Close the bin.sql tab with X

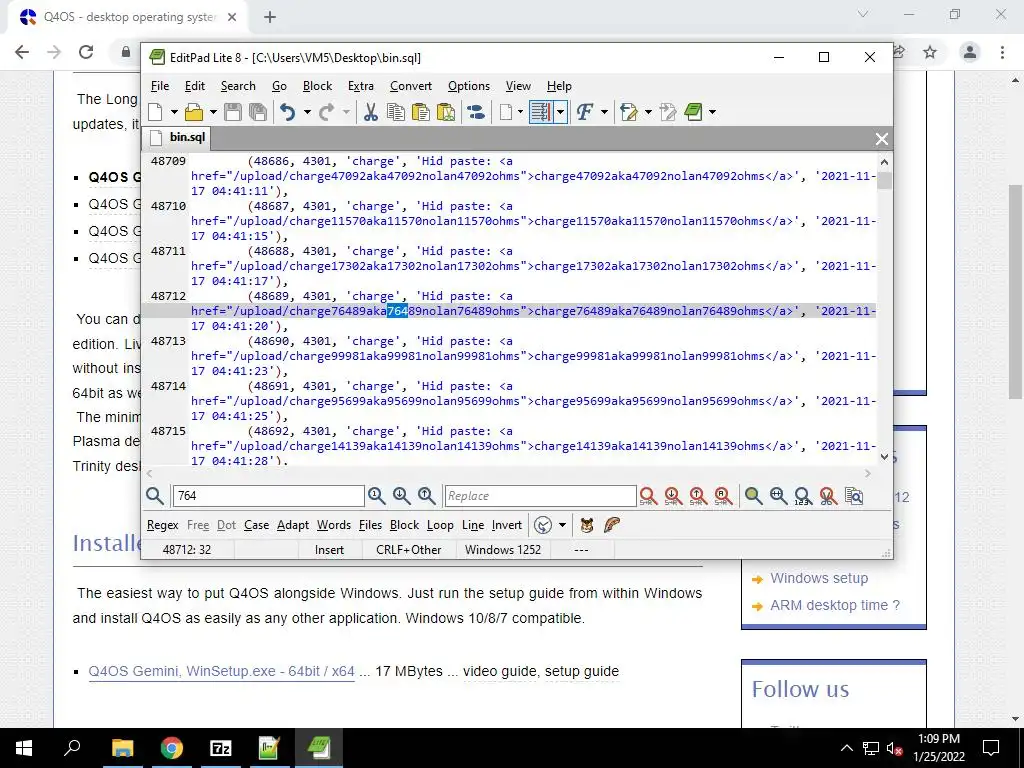[882, 138]
